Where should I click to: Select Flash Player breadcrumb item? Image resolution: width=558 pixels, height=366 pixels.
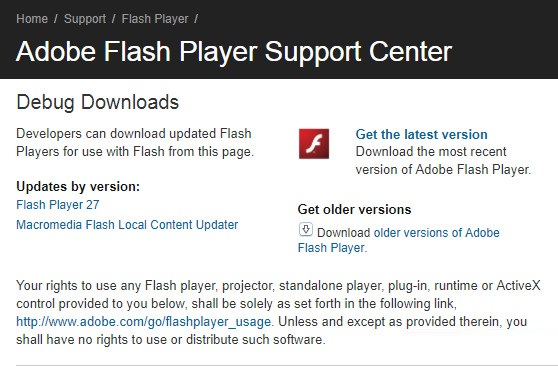click(155, 19)
